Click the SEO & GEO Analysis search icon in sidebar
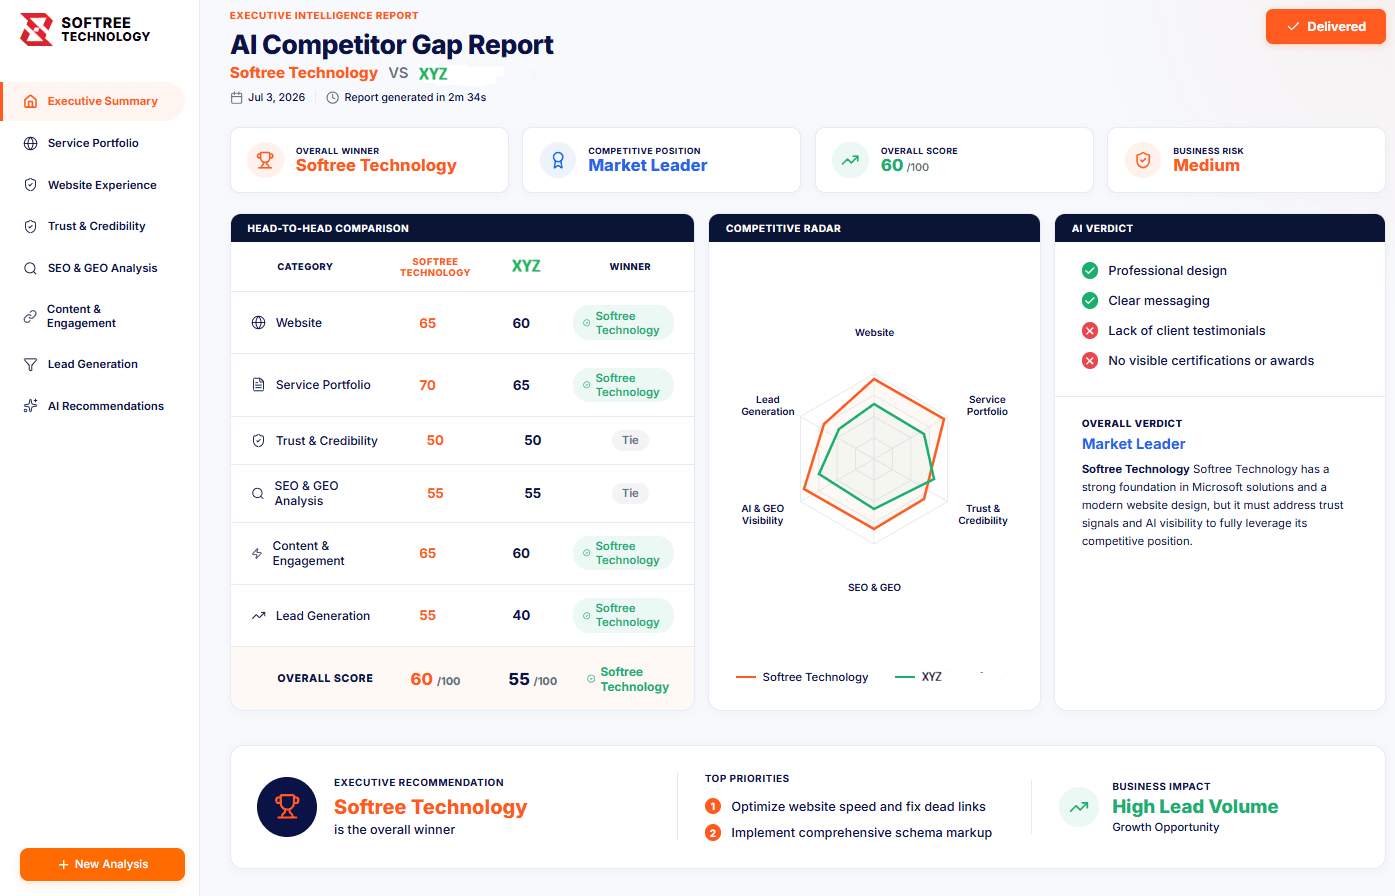This screenshot has width=1395, height=896. pyautogui.click(x=31, y=268)
